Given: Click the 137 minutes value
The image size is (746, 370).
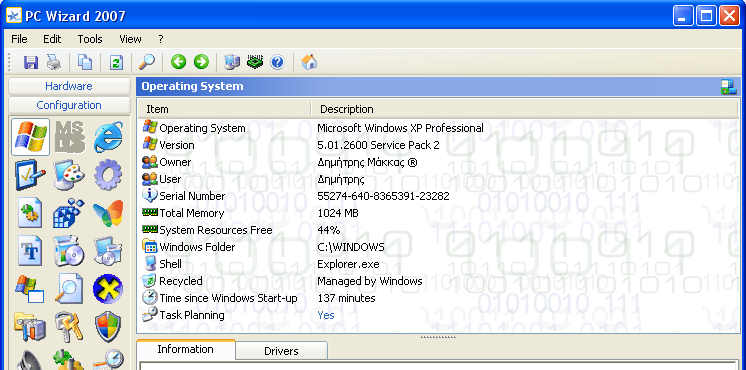Looking at the screenshot, I should click(x=346, y=298).
